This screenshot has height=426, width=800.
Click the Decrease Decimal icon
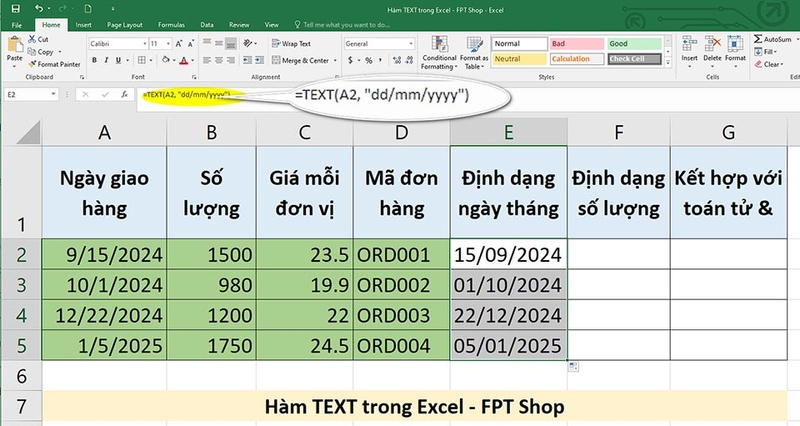click(x=409, y=60)
